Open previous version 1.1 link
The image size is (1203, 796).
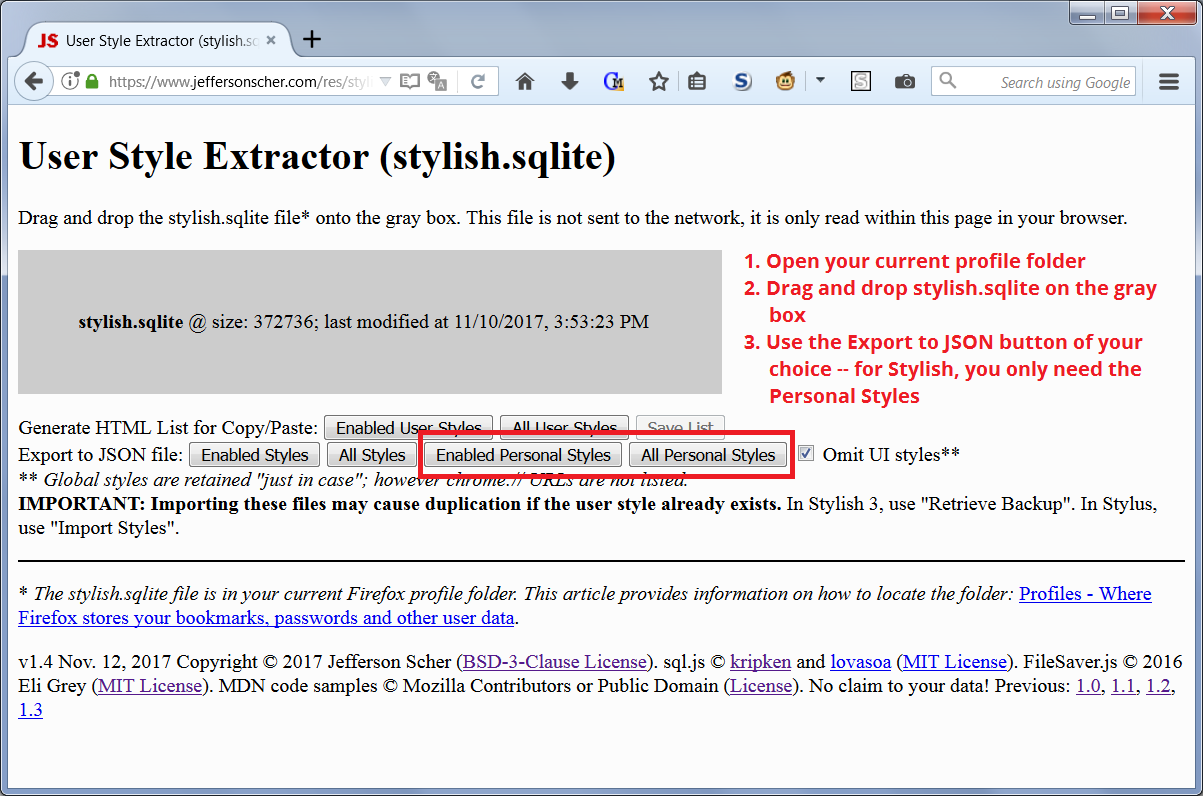tap(1123, 687)
